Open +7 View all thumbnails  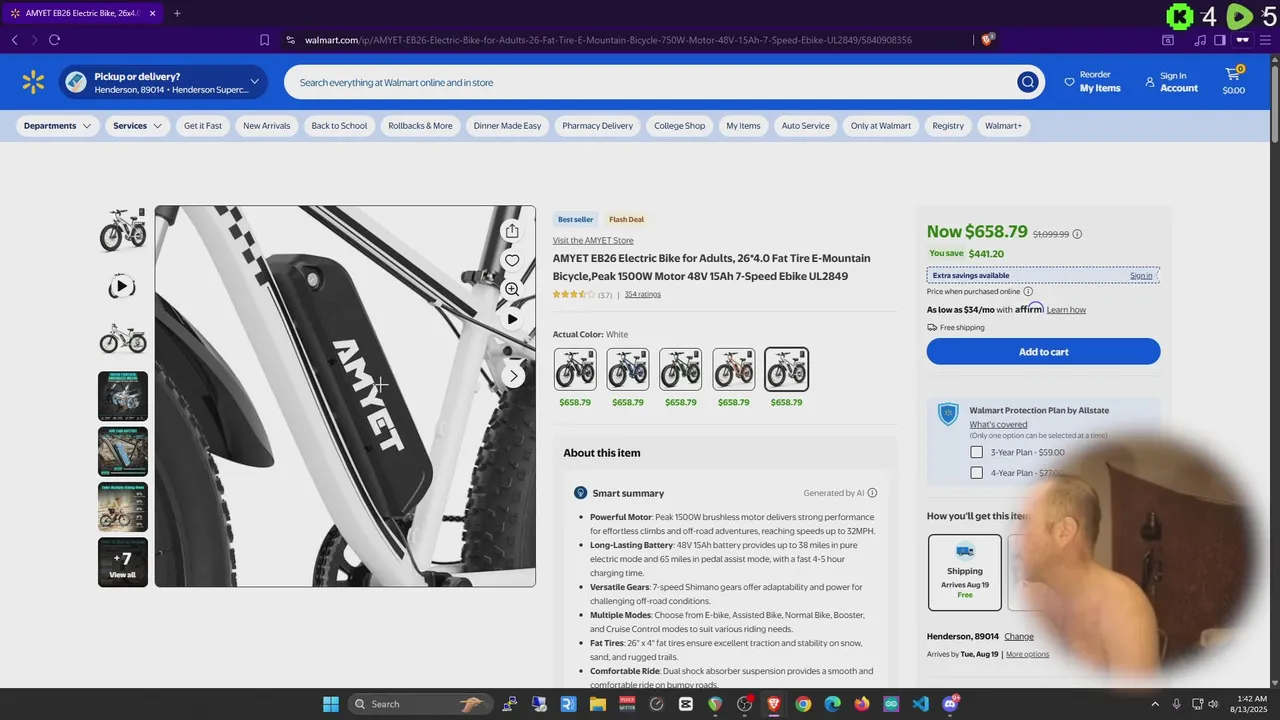coord(123,562)
